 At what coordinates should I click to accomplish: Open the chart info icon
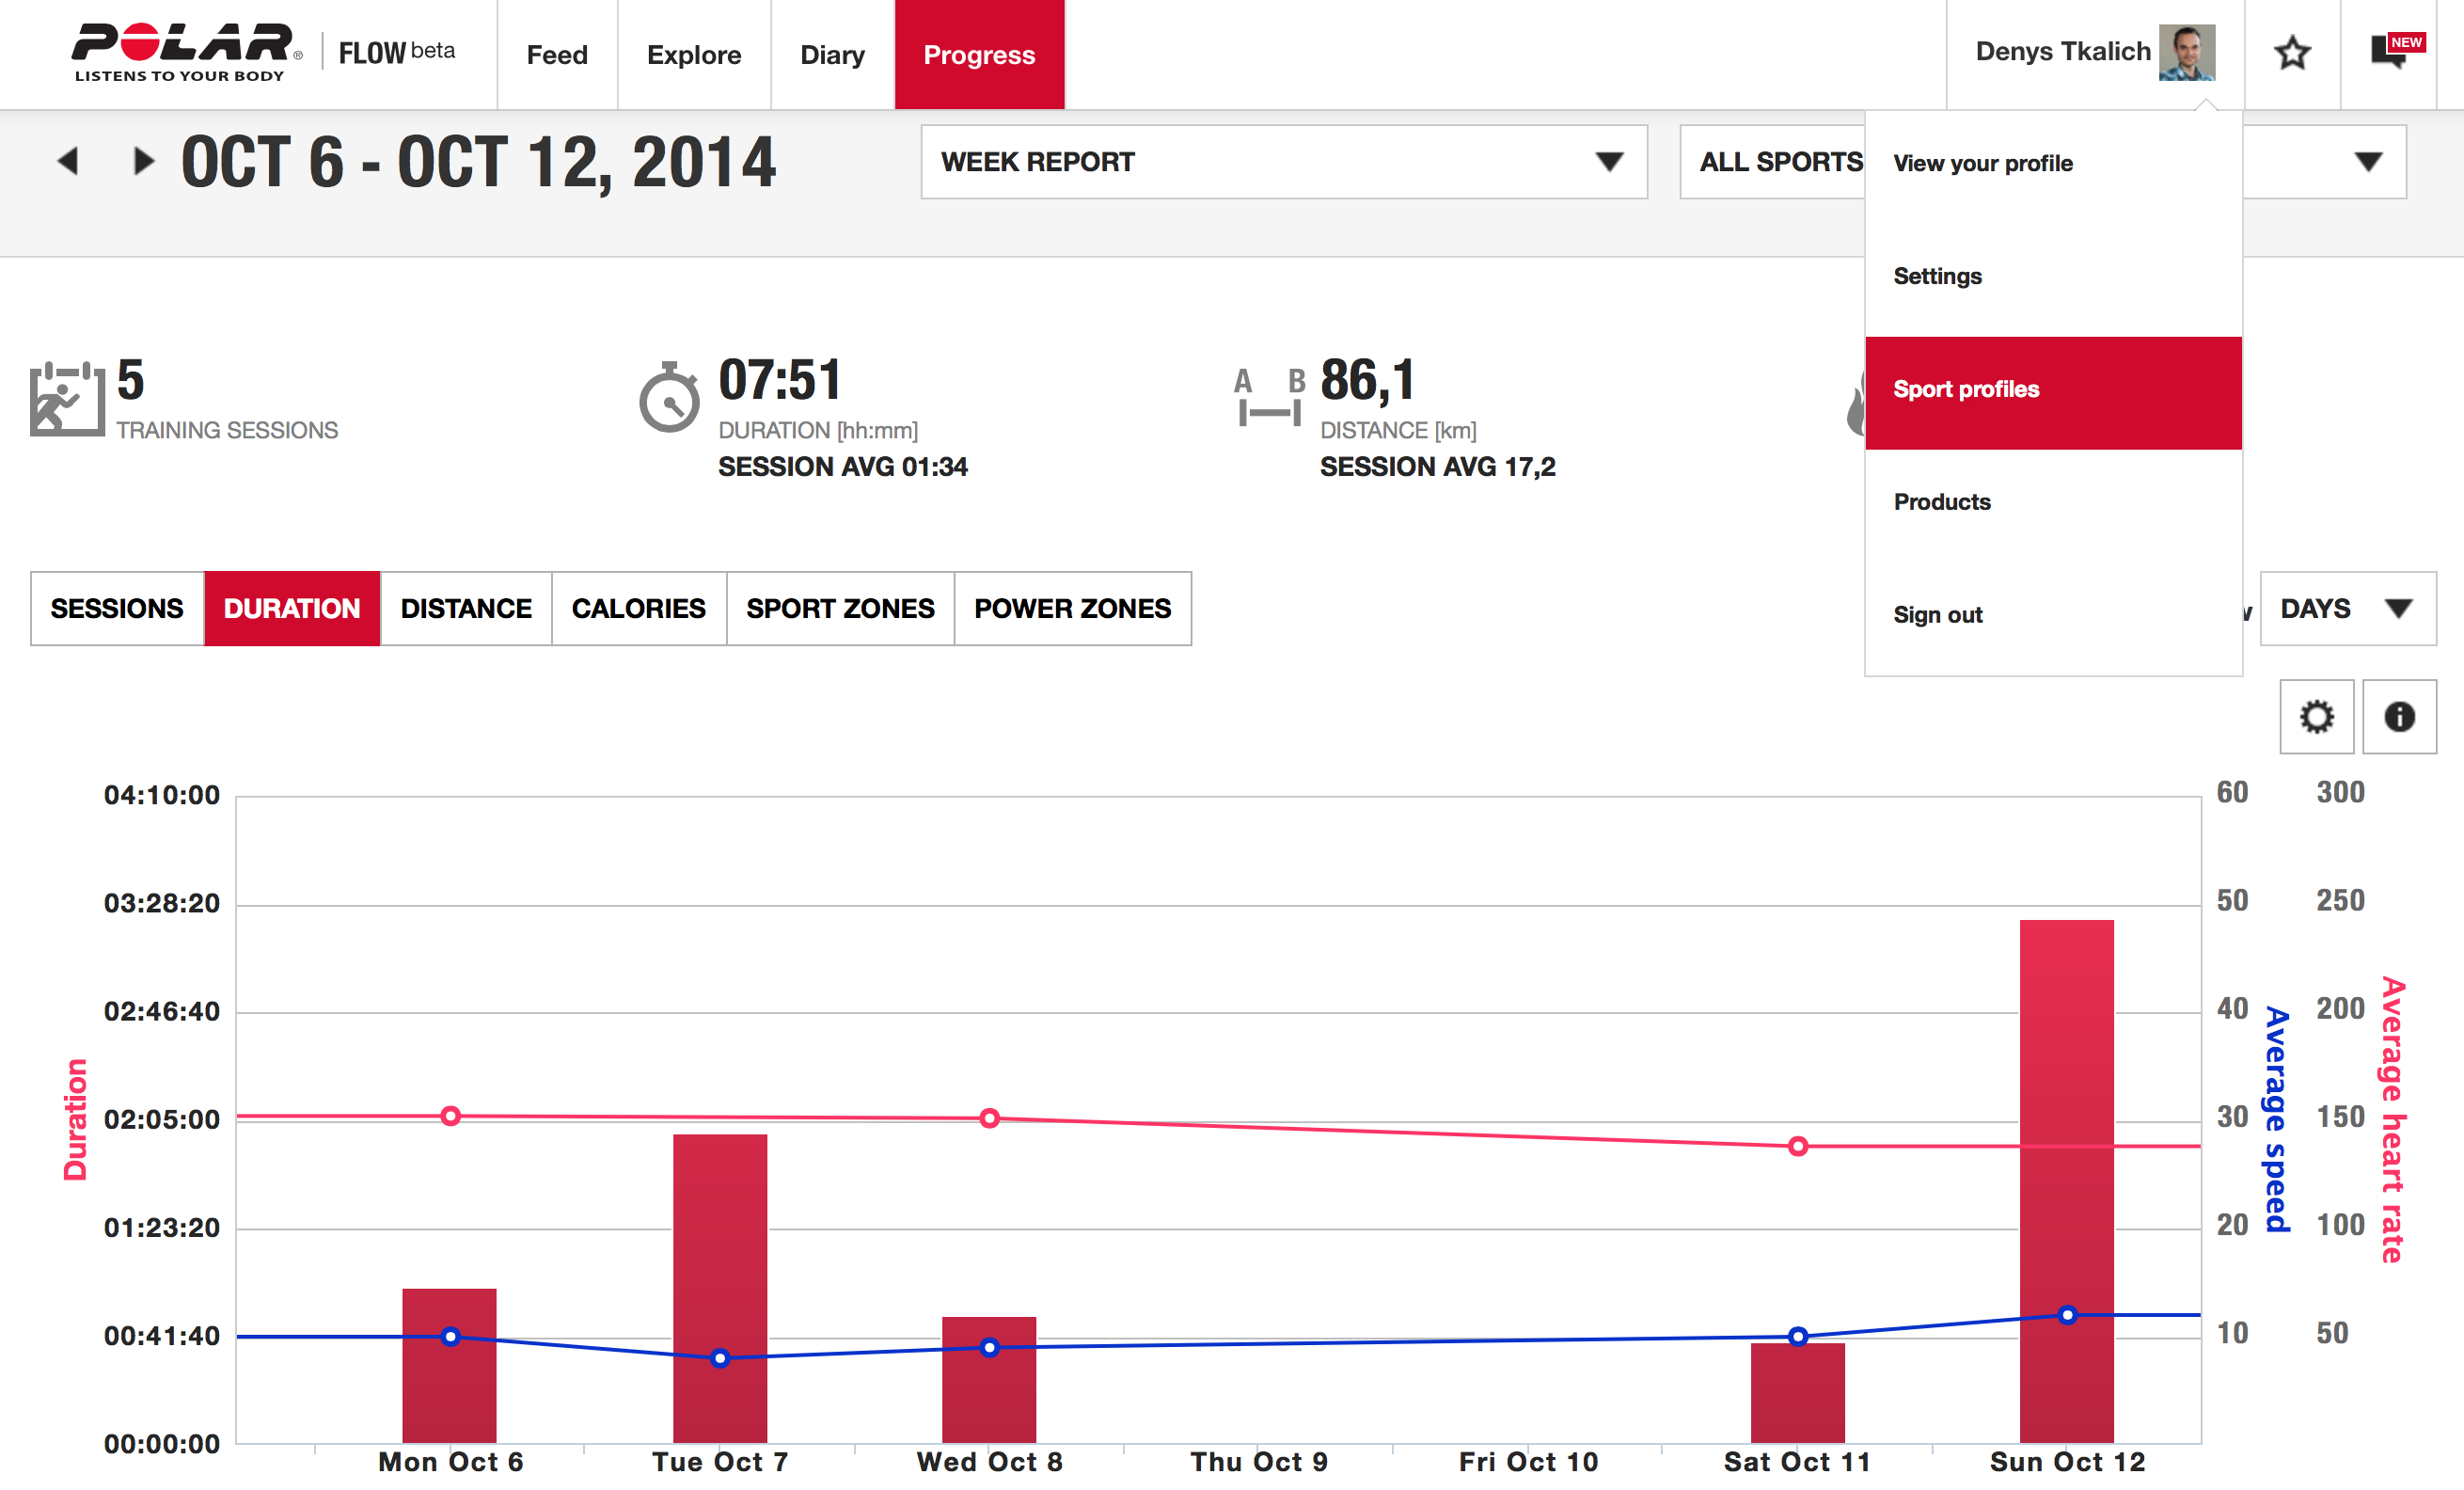[x=2399, y=716]
